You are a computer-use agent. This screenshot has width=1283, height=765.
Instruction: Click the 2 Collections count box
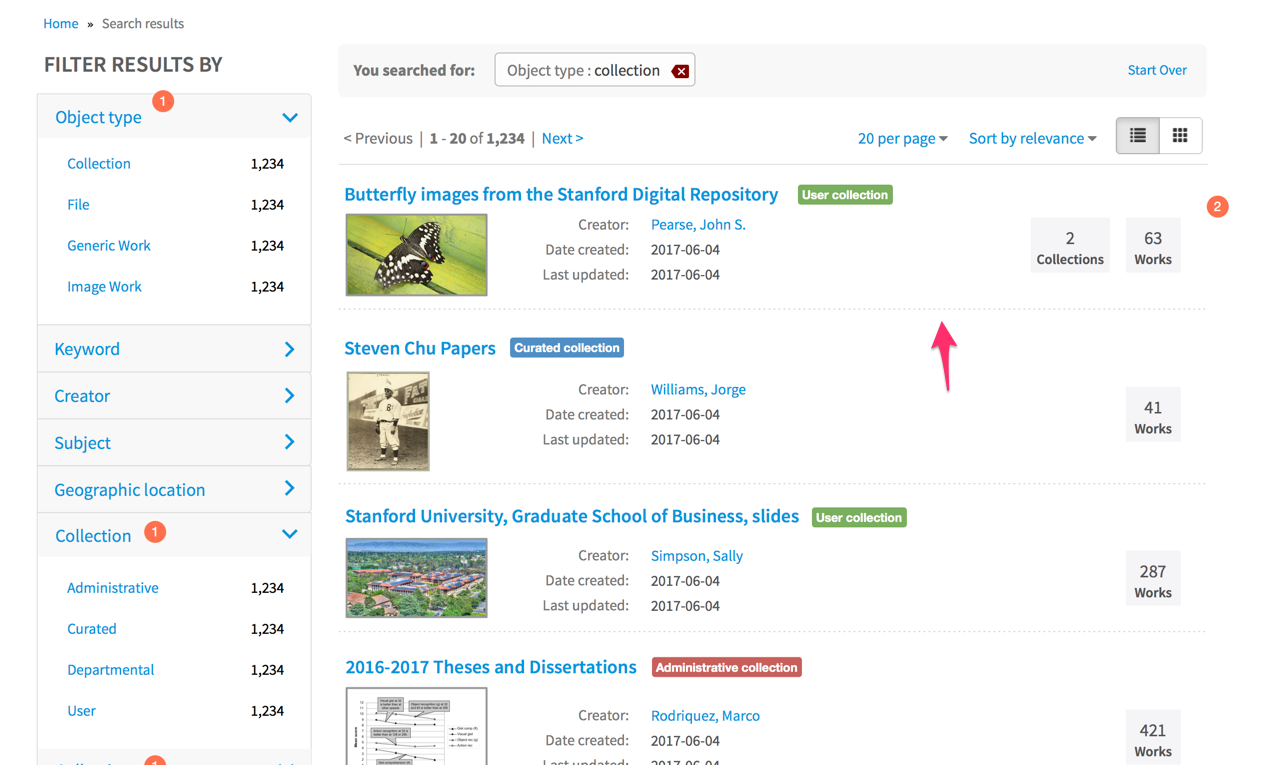click(x=1070, y=245)
